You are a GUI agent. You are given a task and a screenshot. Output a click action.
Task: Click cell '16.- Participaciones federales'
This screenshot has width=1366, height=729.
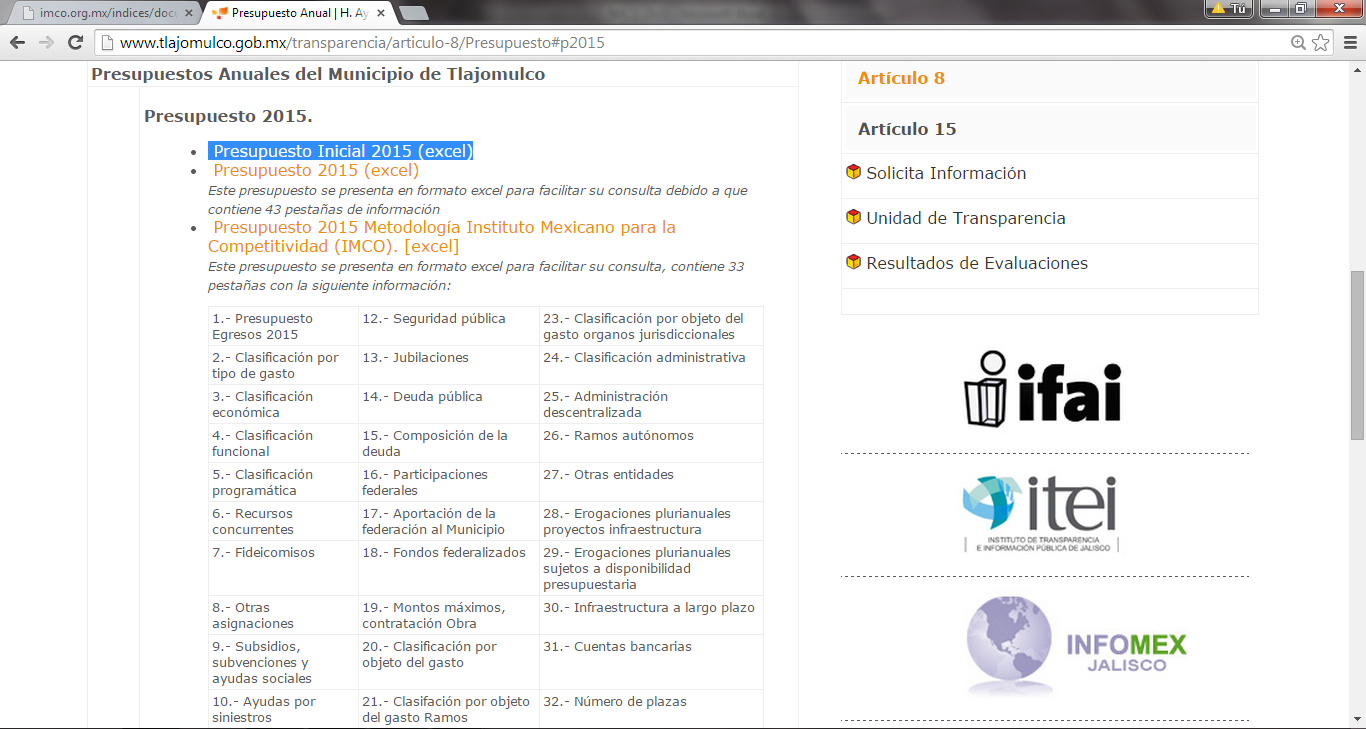tap(449, 482)
